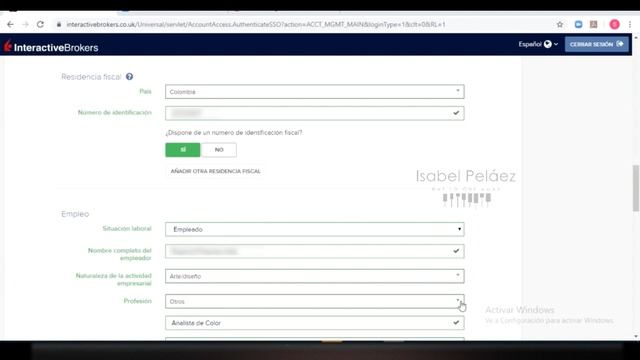
Task: Open the Residencia fiscal help question mark
Action: point(129,77)
